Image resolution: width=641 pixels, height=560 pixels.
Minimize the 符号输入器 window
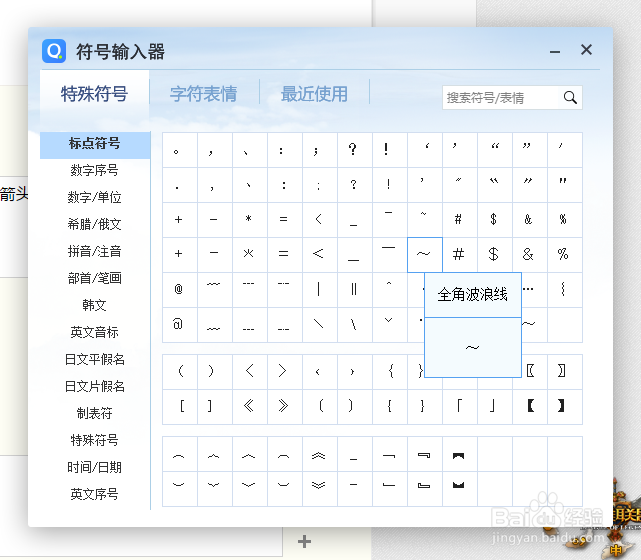click(555, 52)
